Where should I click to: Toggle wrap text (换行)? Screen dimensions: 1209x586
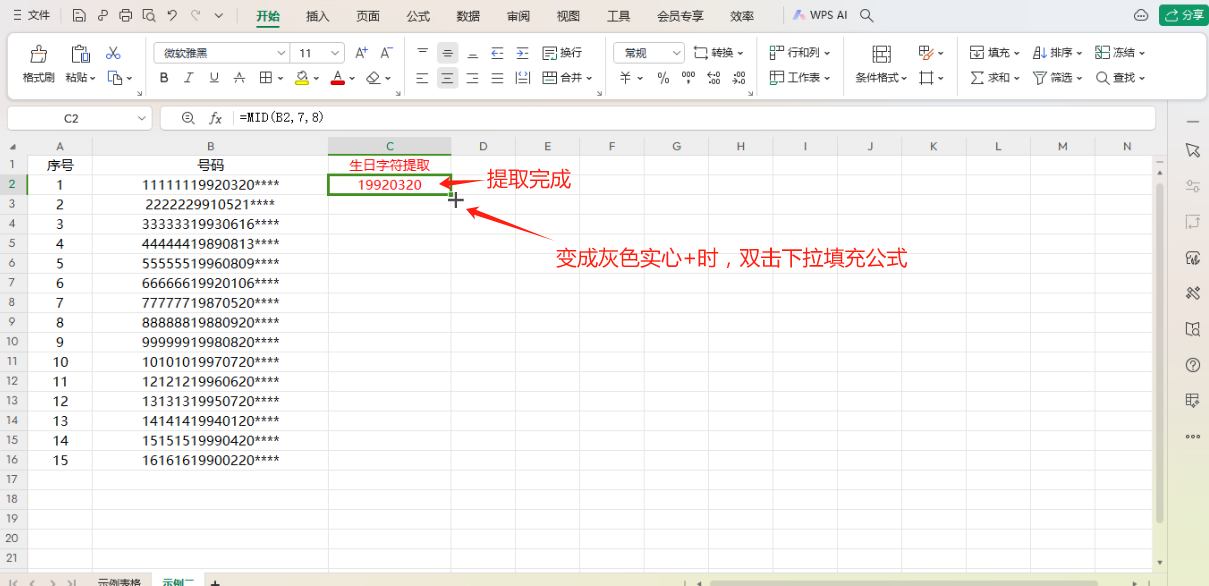click(x=562, y=53)
